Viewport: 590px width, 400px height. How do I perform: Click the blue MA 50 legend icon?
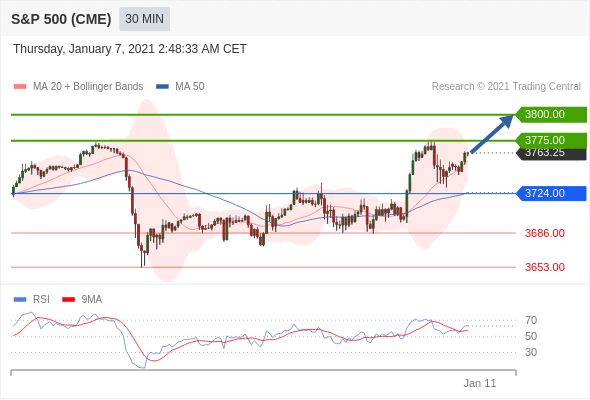(163, 87)
